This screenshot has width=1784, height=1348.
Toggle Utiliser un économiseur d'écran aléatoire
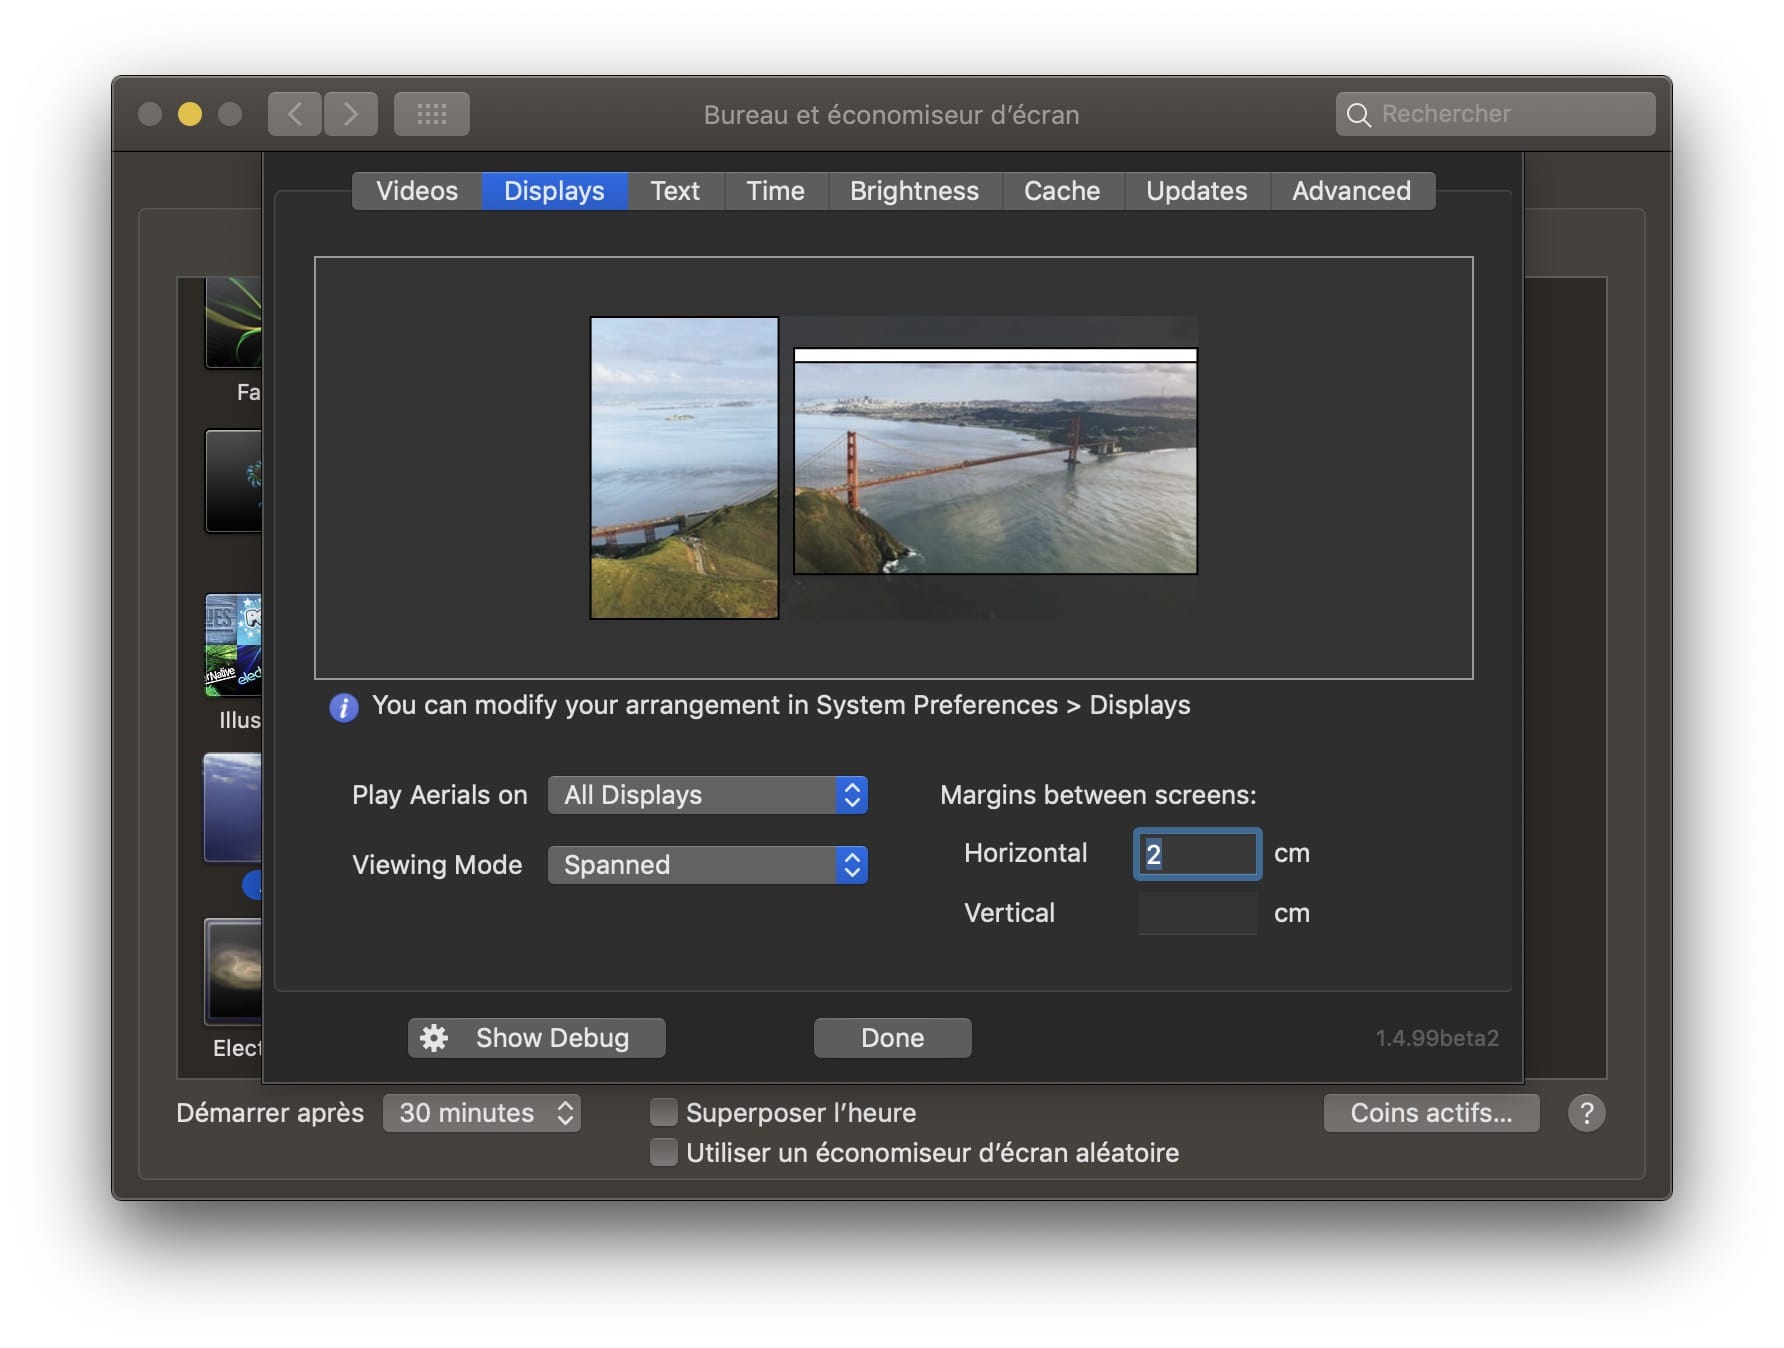[663, 1152]
